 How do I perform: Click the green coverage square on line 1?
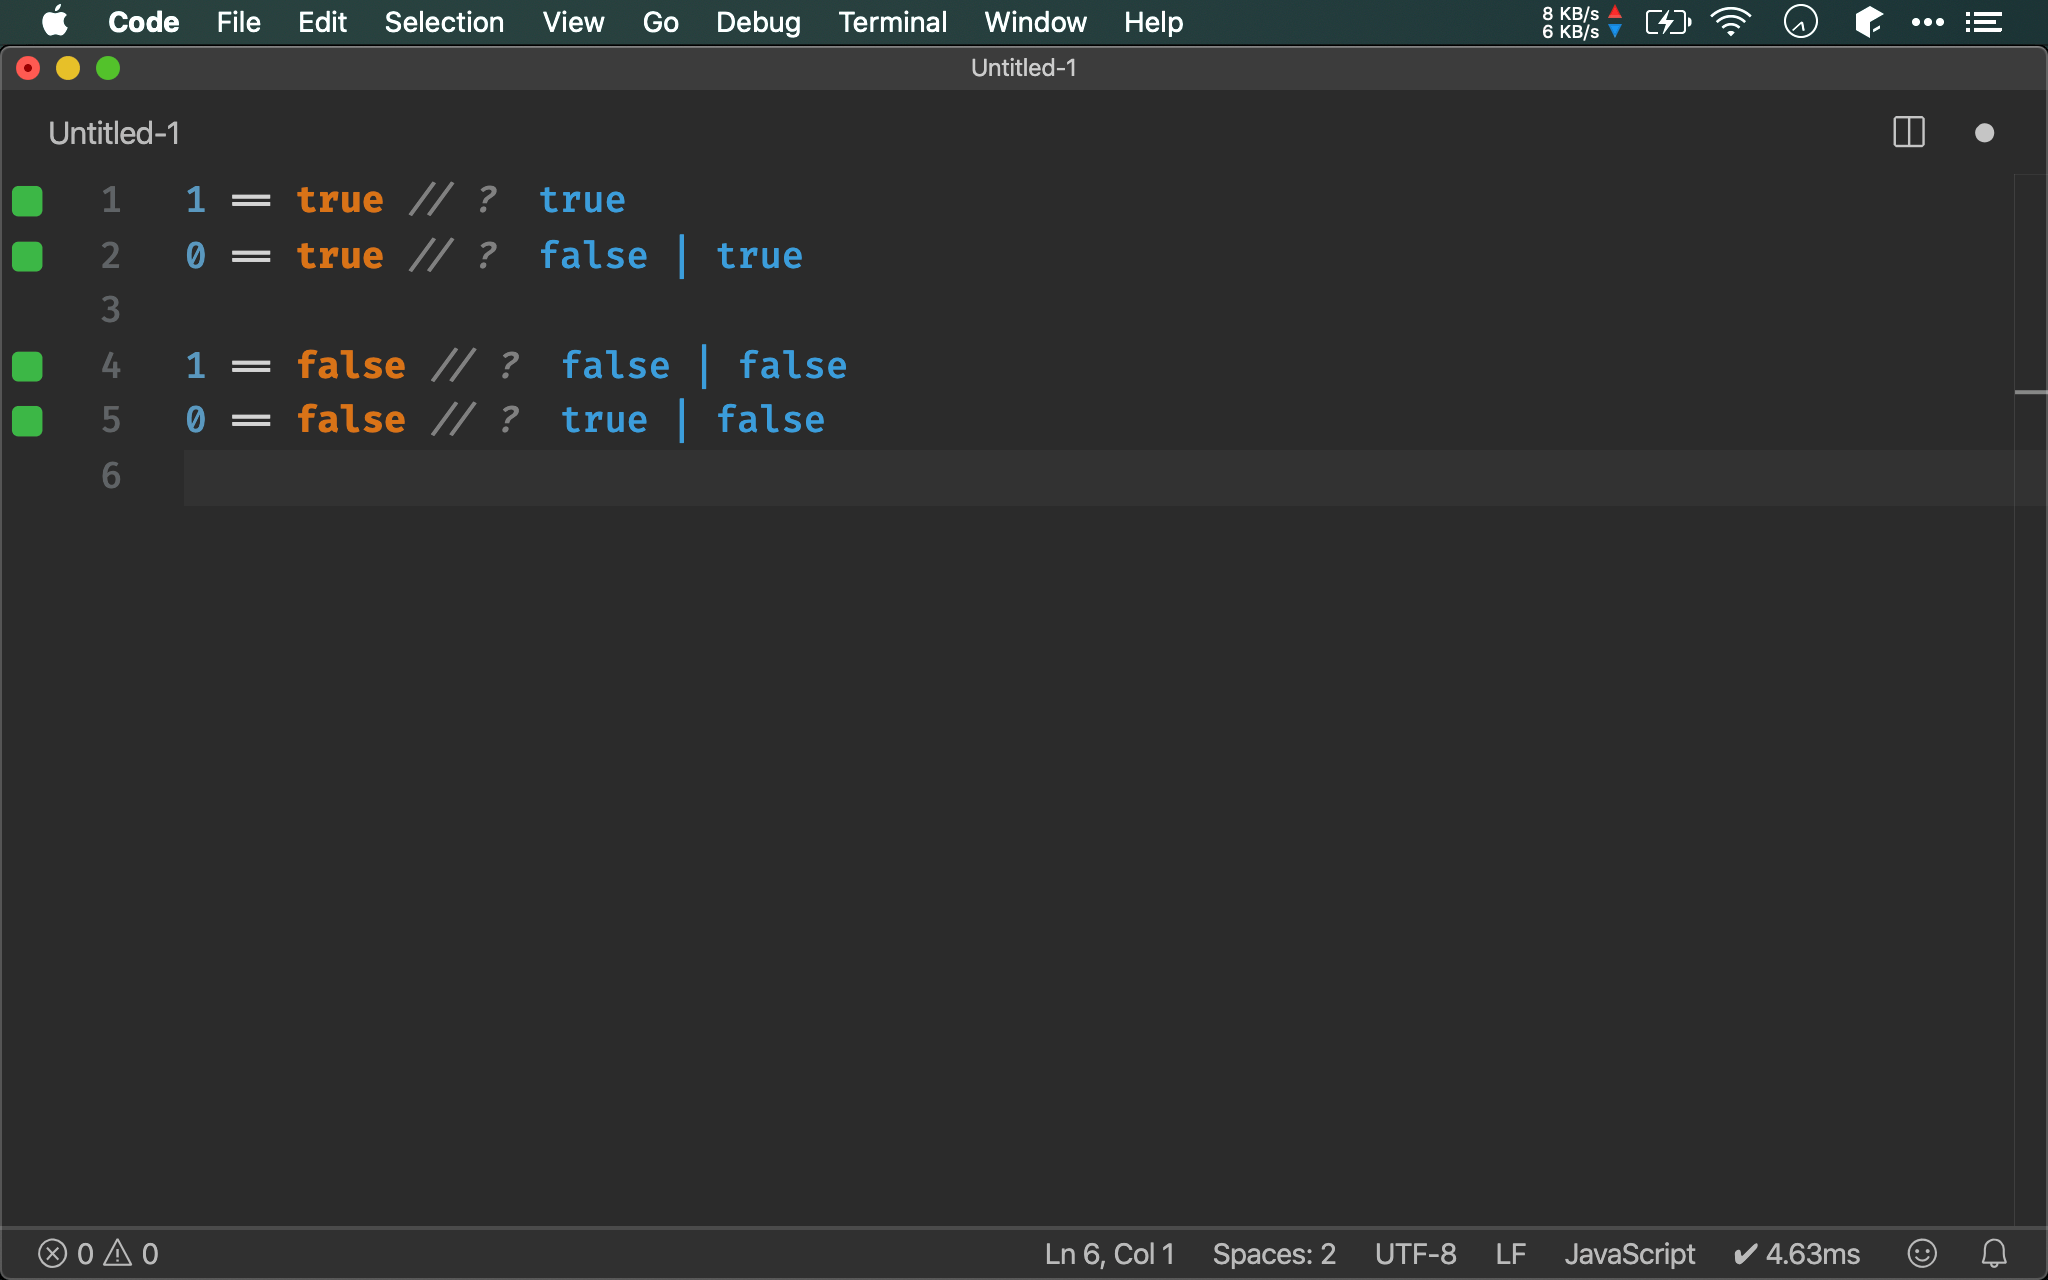click(27, 201)
